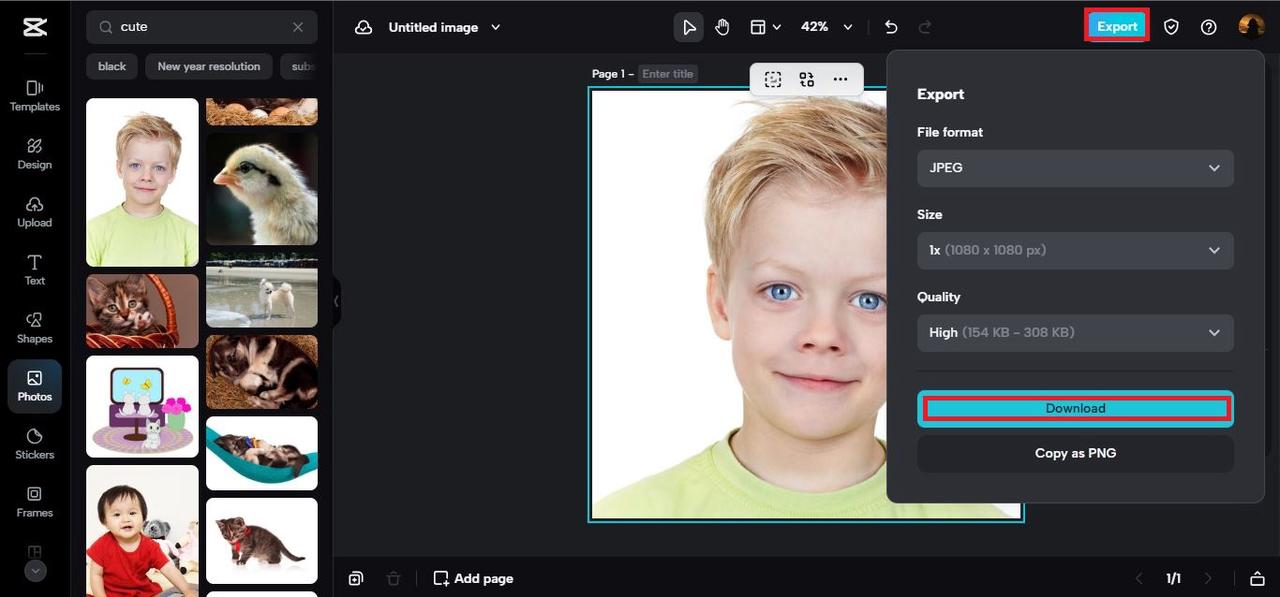Open the layout view options dropdown

coord(766,27)
